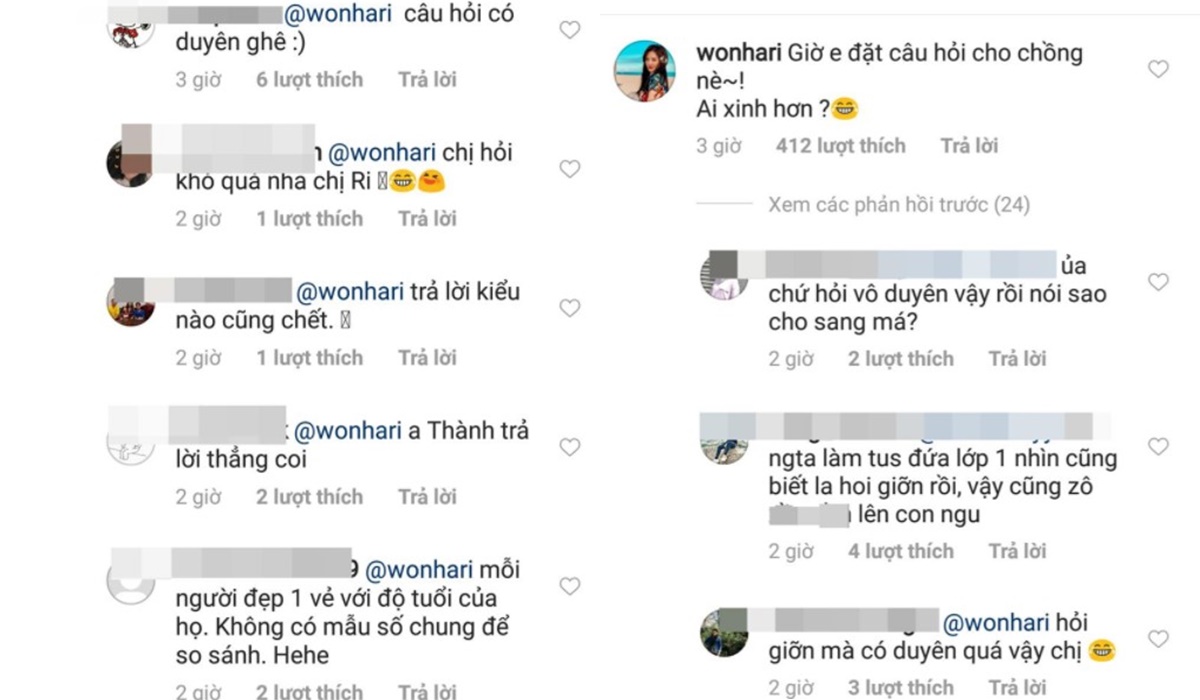Like the 'câu hỏi có duyên ghê' comment

point(569,30)
